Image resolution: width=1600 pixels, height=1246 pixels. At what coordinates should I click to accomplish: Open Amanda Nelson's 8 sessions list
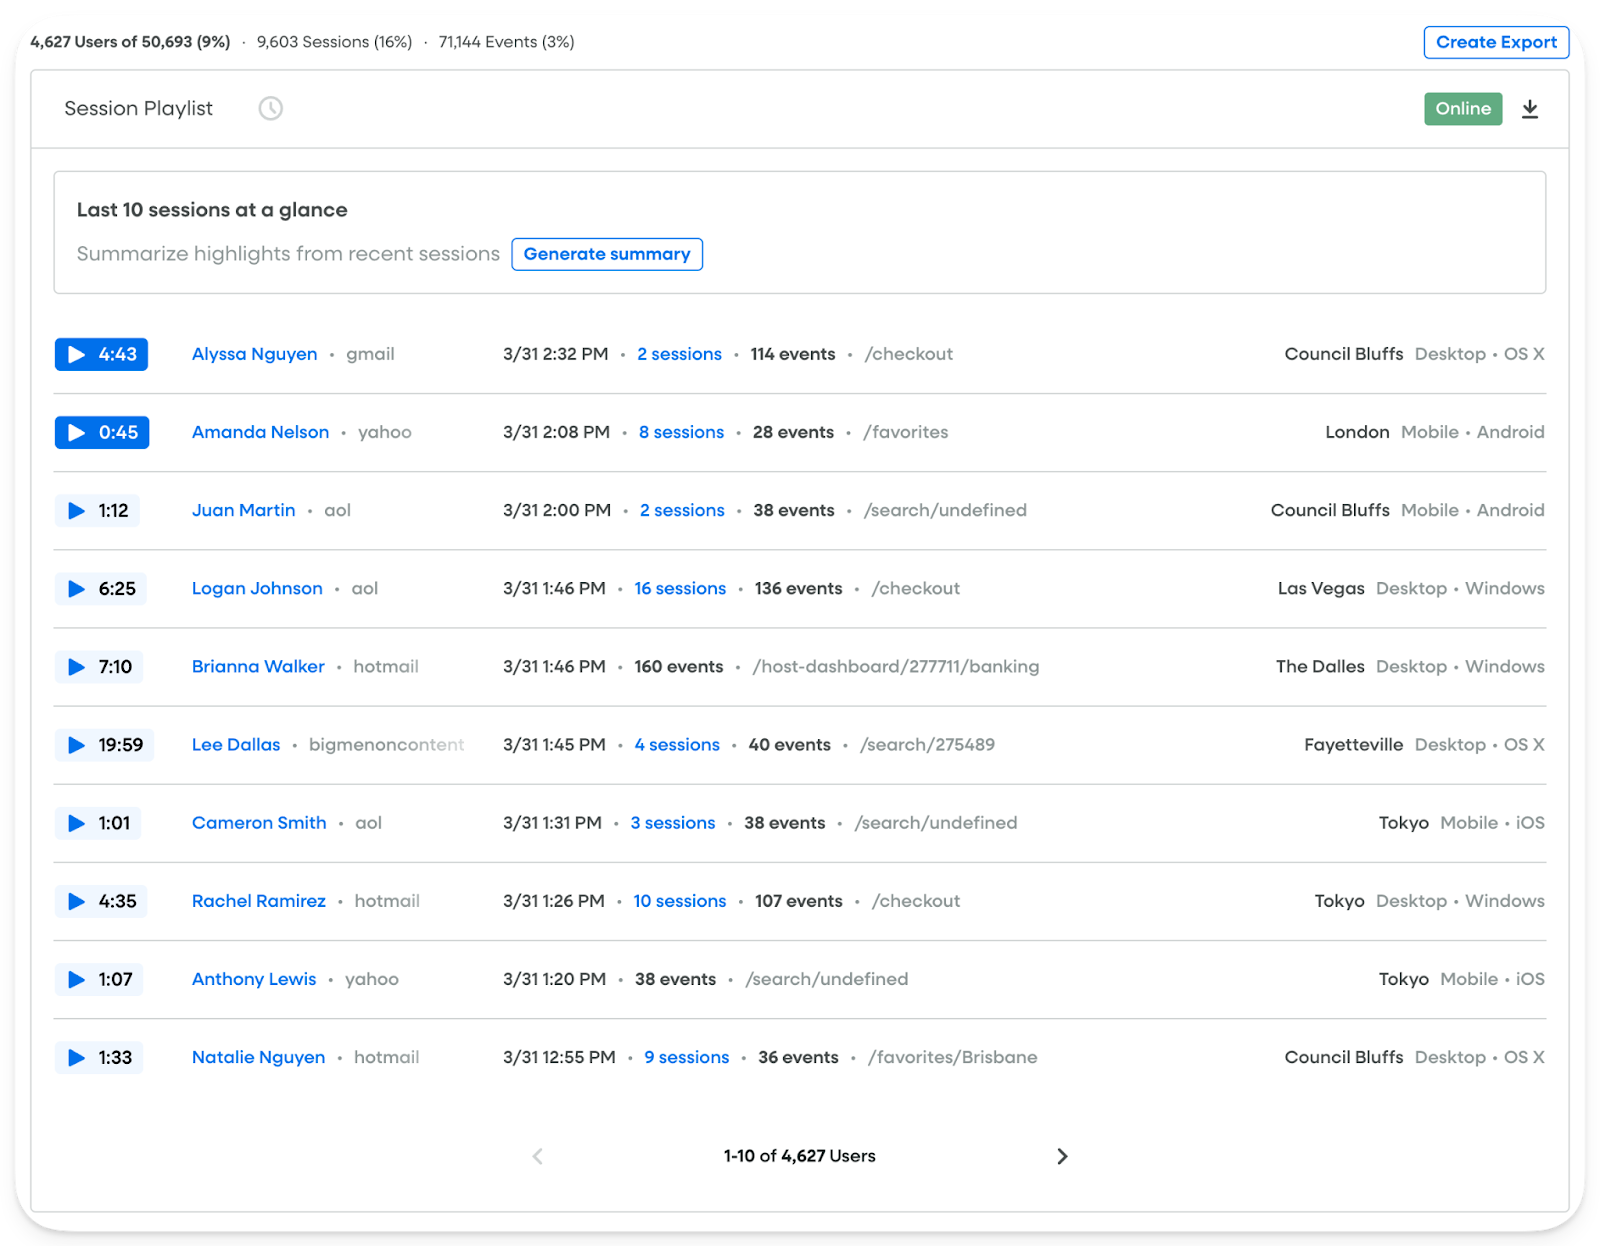tap(681, 432)
